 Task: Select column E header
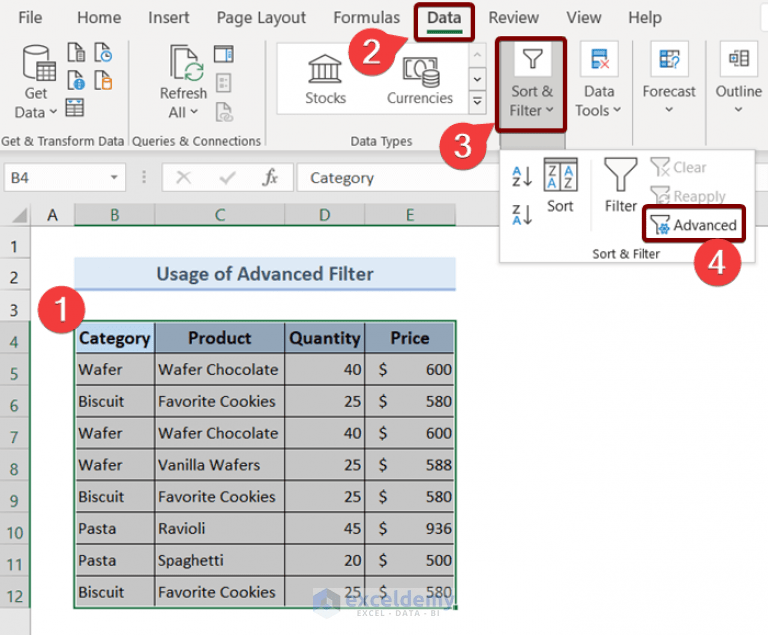410,215
